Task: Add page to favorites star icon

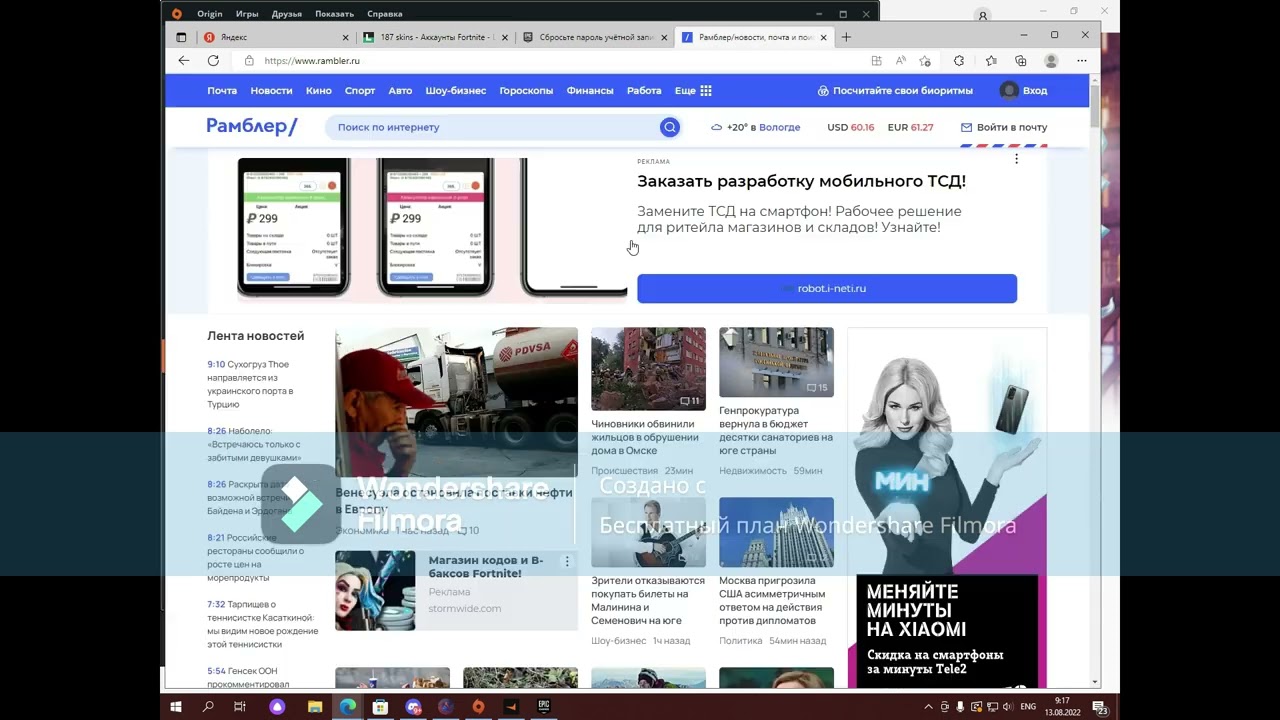Action: click(x=926, y=61)
